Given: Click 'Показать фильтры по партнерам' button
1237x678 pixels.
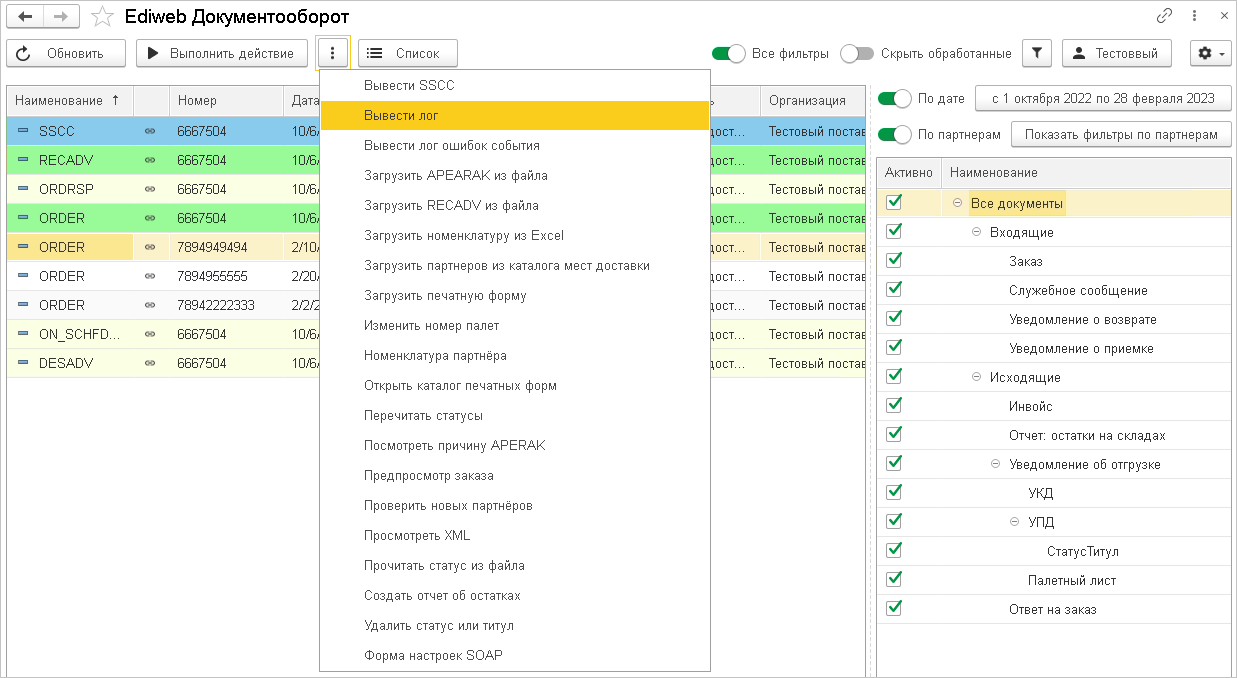Looking at the screenshot, I should click(x=1120, y=134).
